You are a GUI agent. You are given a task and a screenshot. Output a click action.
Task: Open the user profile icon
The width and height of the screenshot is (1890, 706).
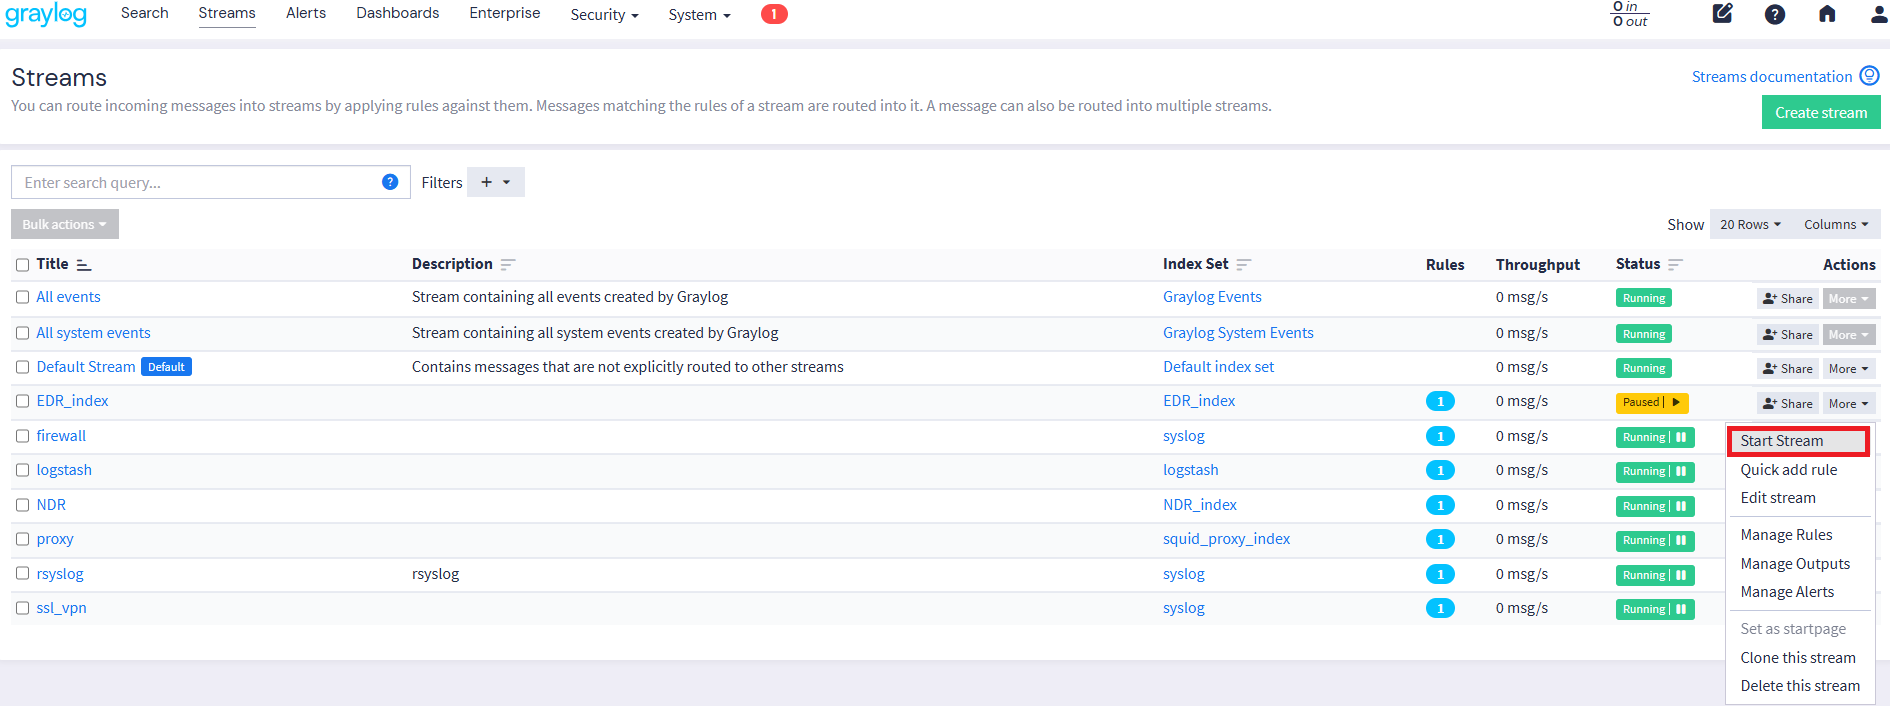pos(1878,14)
